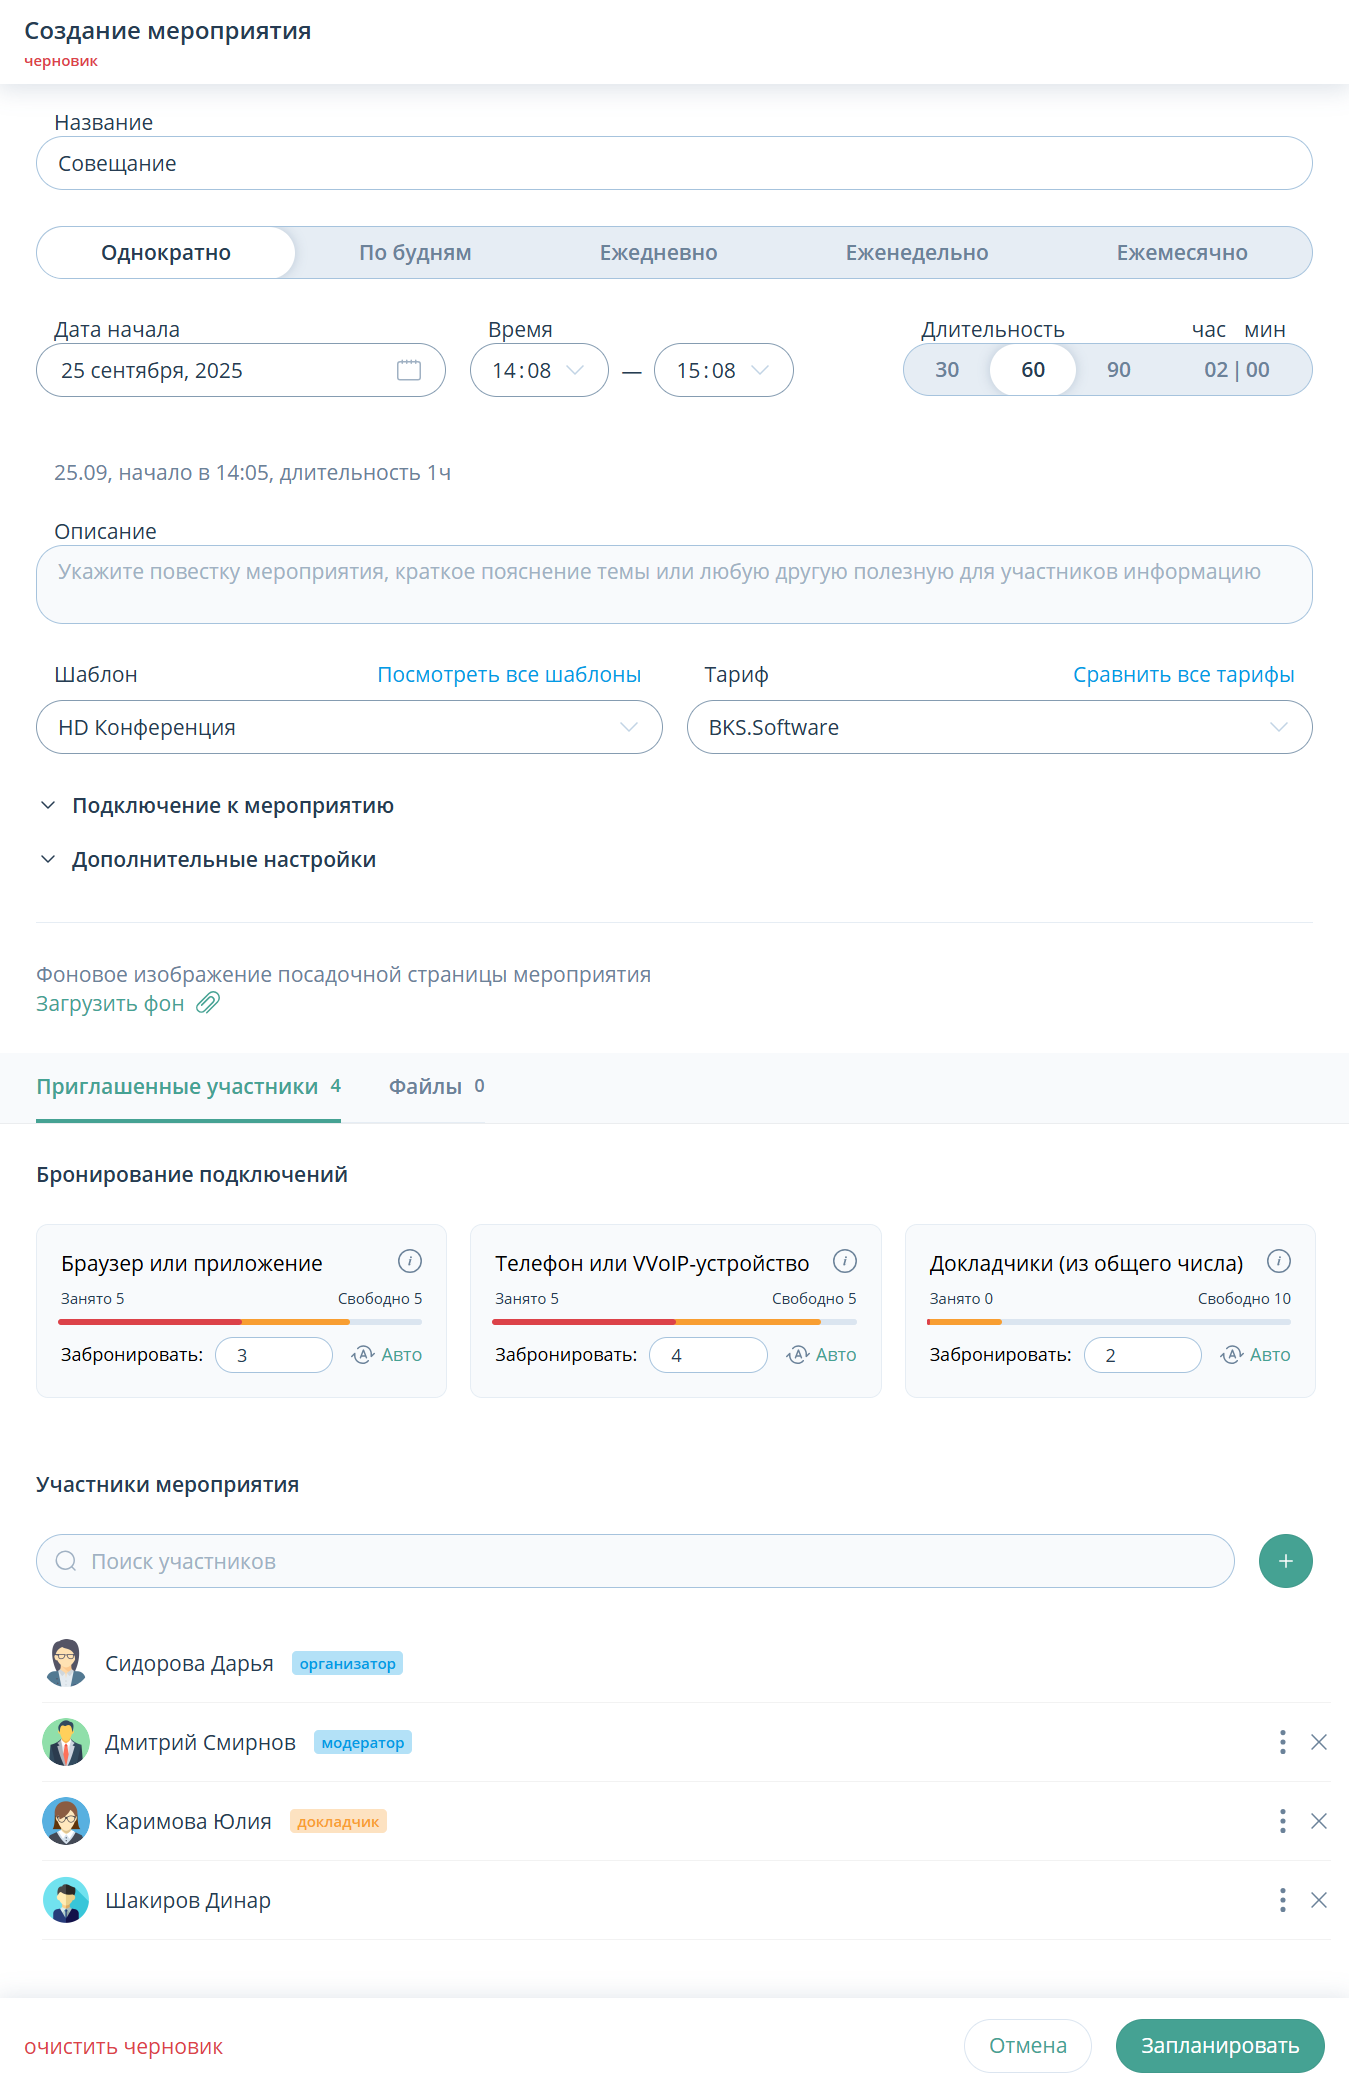Open the Шаблон HD Конференция dropdown

349,727
